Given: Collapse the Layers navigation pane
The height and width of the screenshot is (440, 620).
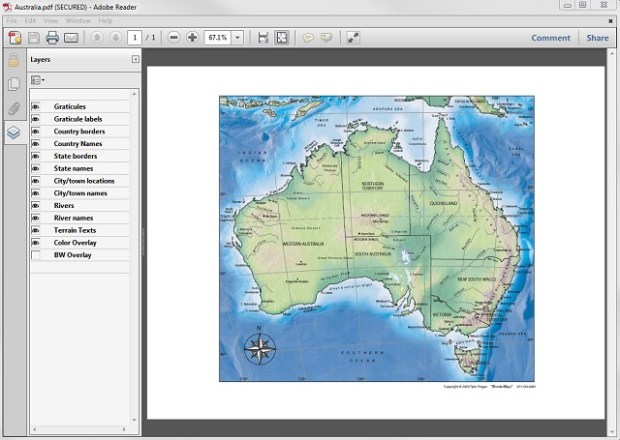Looking at the screenshot, I should point(135,60).
